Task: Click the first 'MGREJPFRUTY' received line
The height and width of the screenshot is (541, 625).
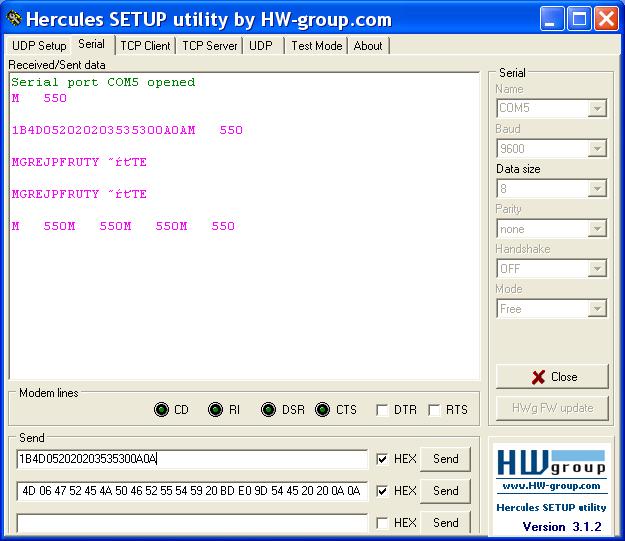Action: 79,162
